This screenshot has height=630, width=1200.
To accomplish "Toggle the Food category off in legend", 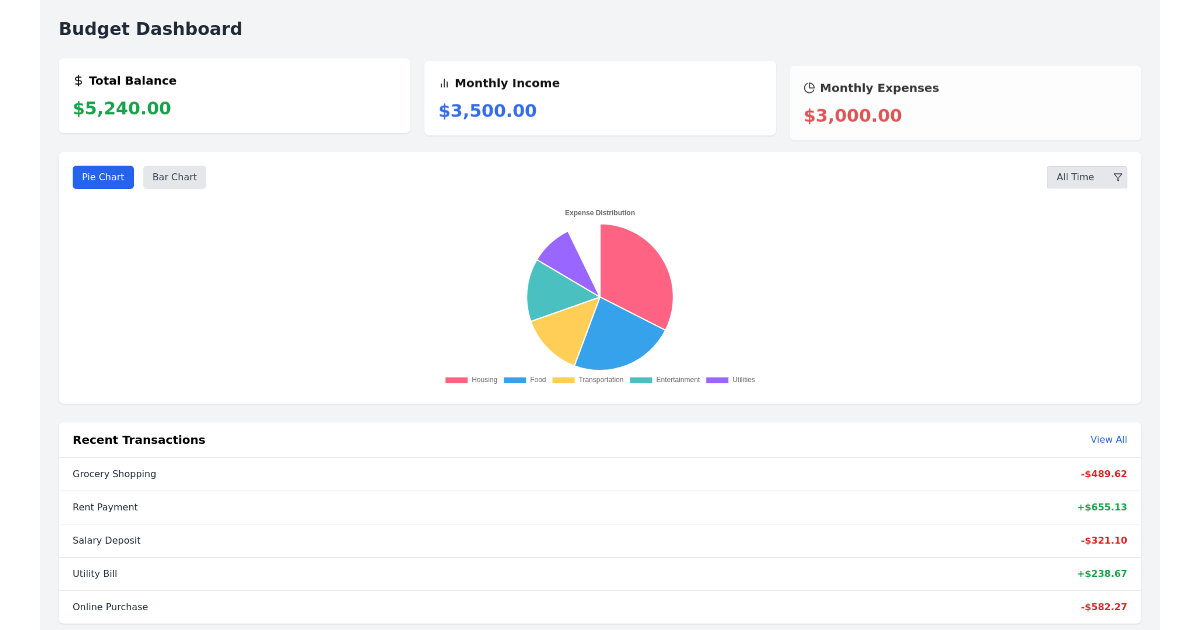I will 525,379.
